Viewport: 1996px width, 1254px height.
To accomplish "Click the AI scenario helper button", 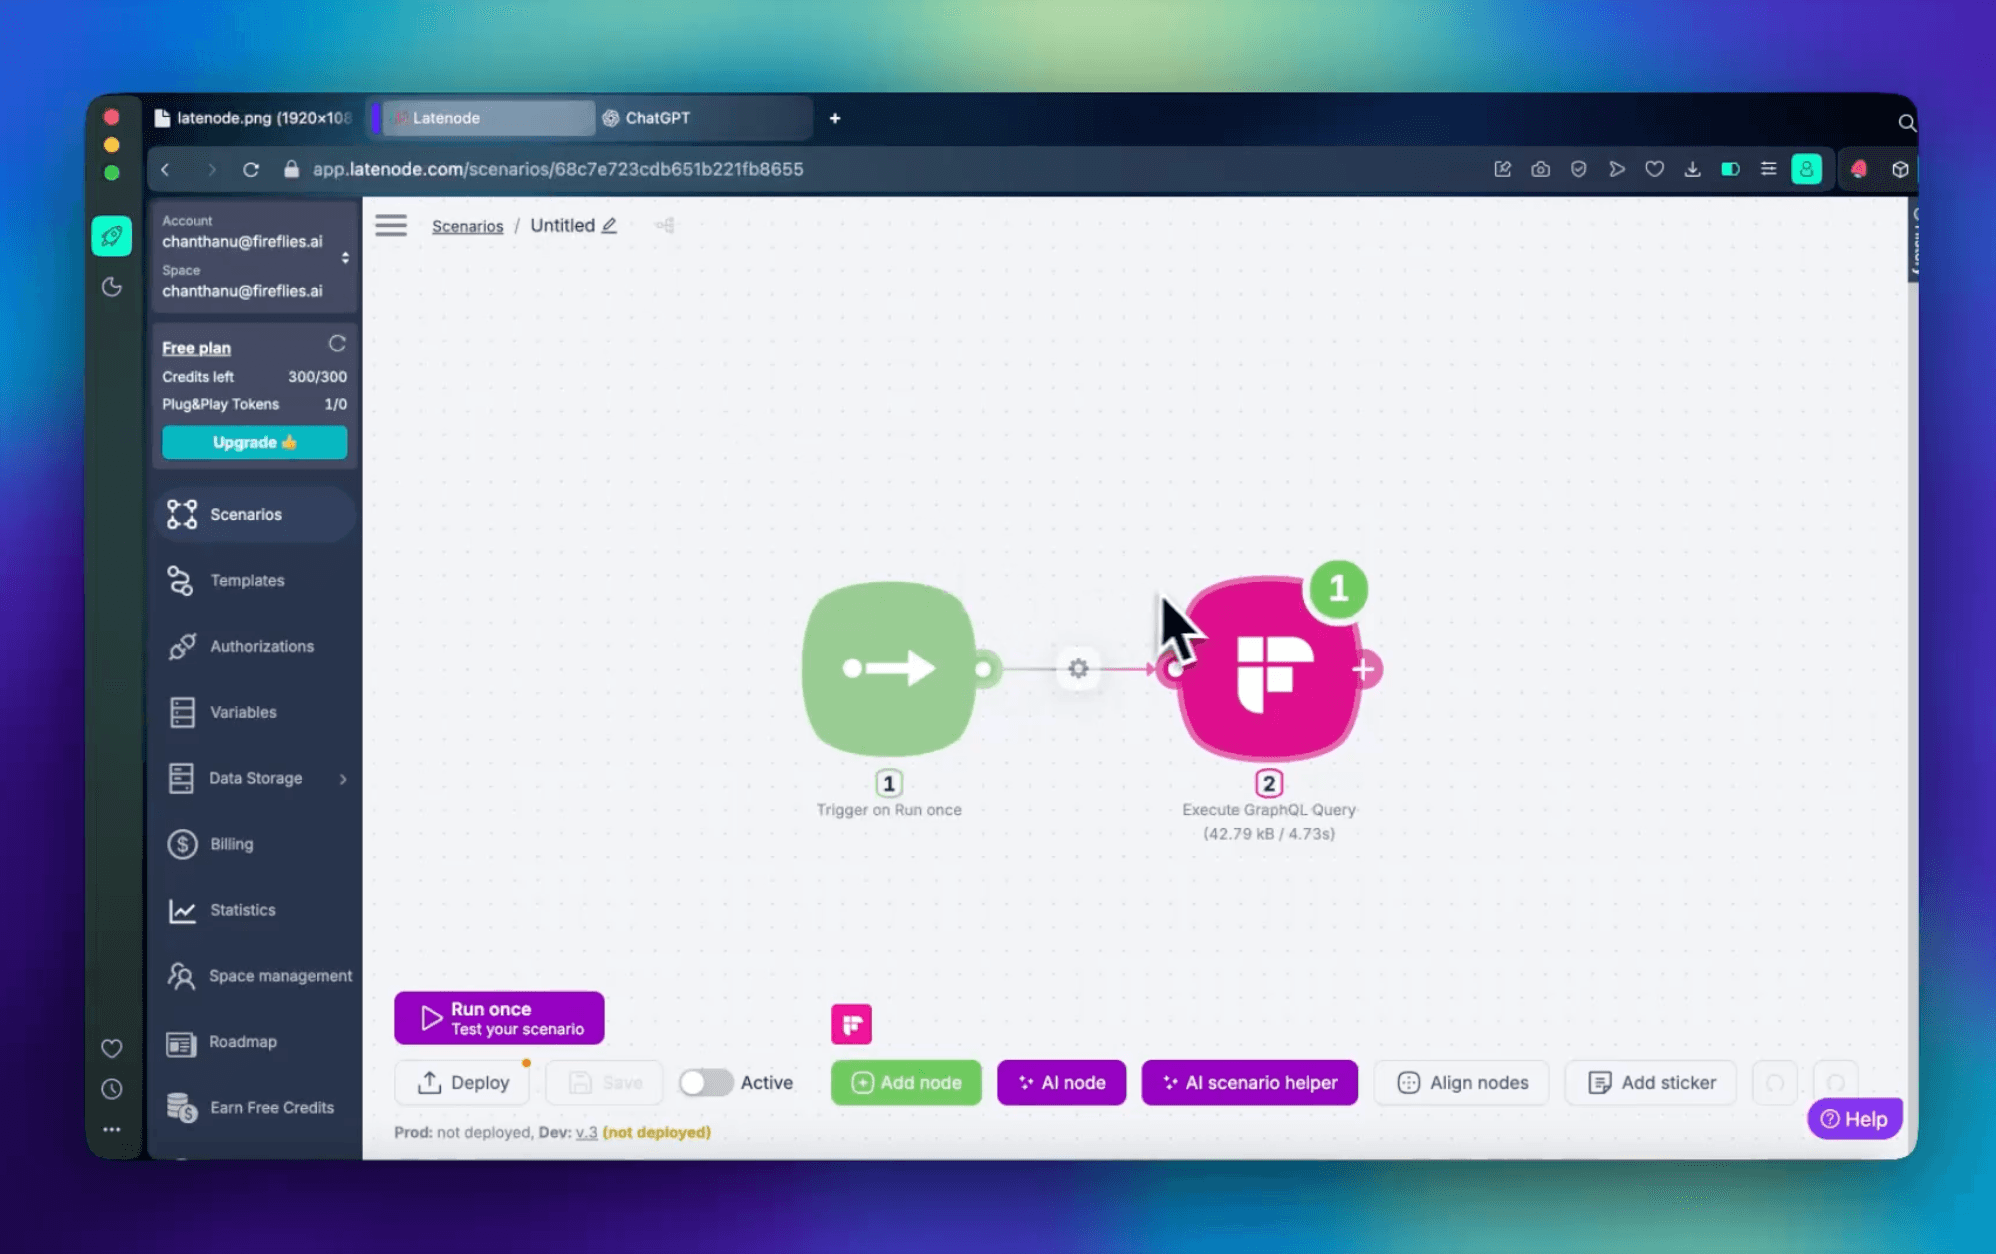I will coord(1249,1082).
